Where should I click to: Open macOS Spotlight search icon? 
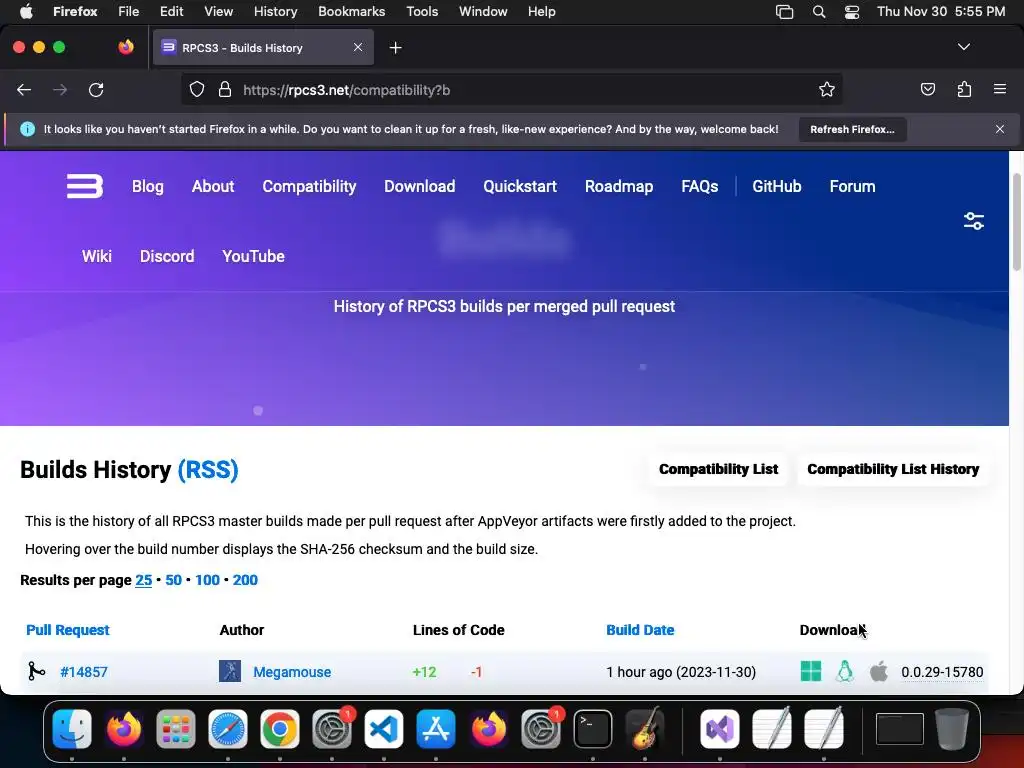point(819,12)
